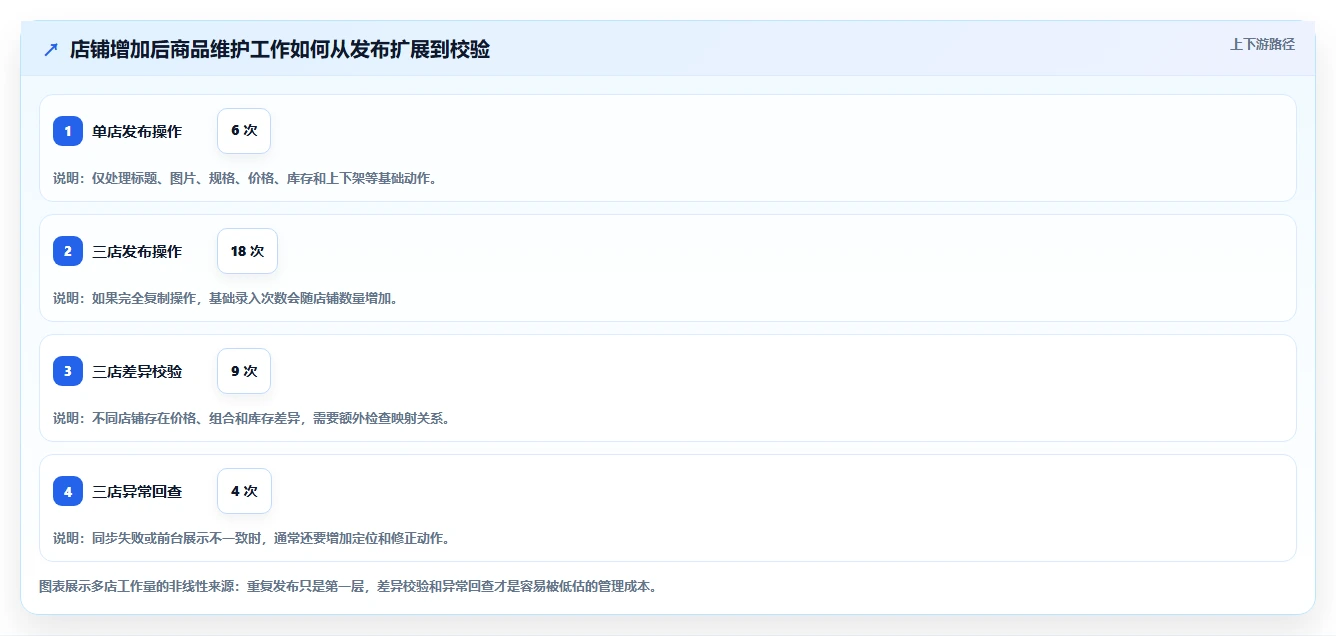Click the 三店异常回查 step label
1336x636 pixels.
(x=137, y=491)
